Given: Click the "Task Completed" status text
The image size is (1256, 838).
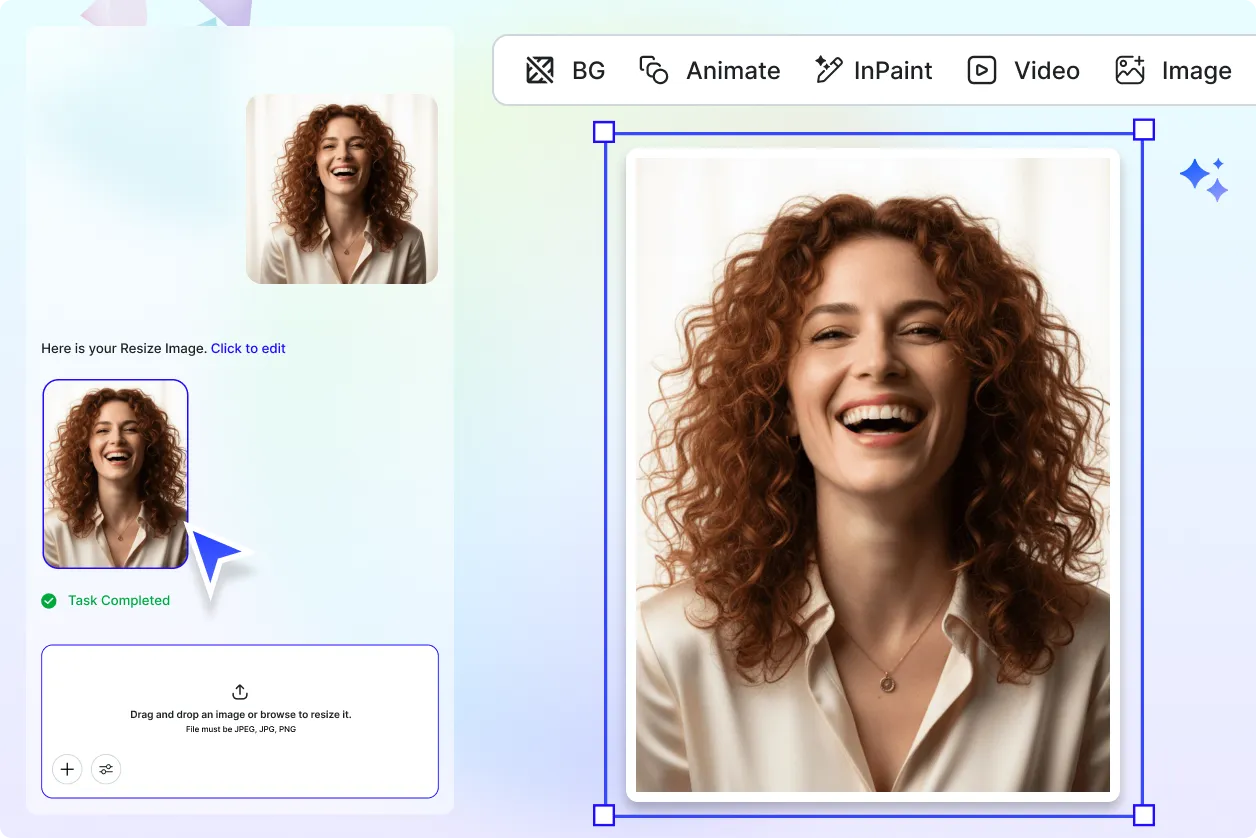Looking at the screenshot, I should coord(119,601).
